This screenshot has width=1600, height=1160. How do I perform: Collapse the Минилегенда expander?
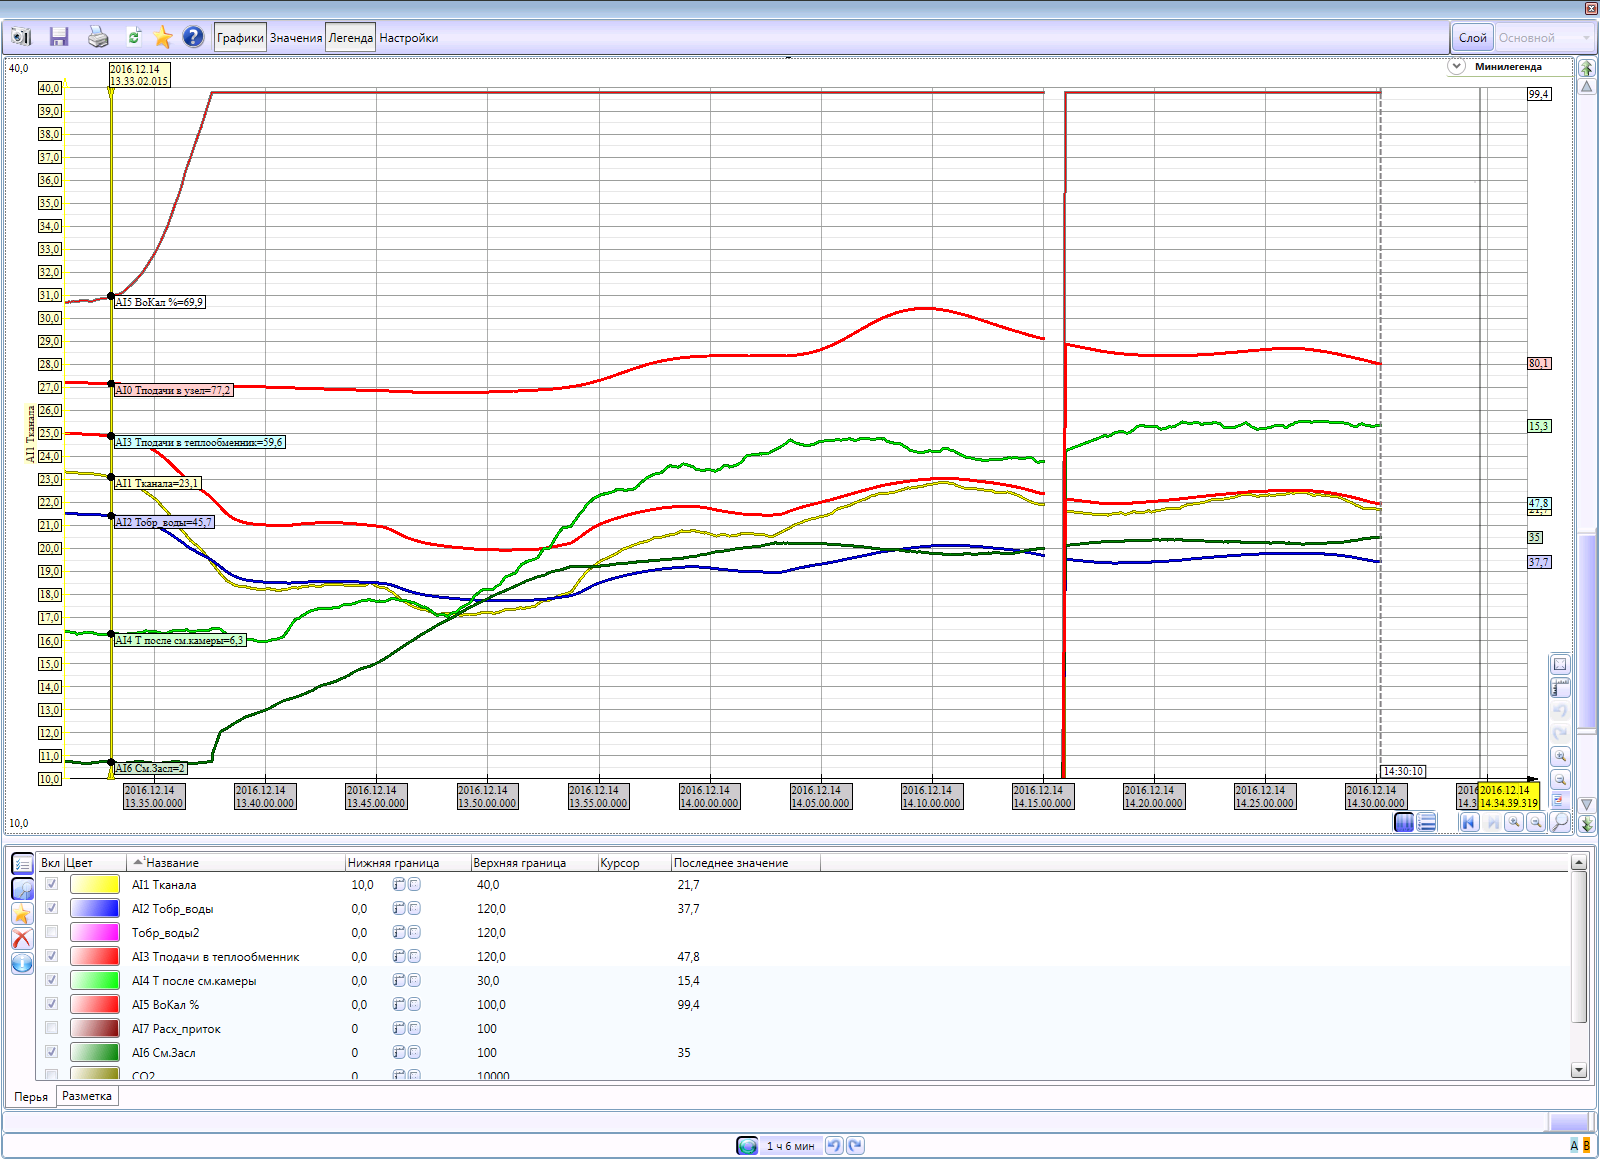click(x=1457, y=66)
